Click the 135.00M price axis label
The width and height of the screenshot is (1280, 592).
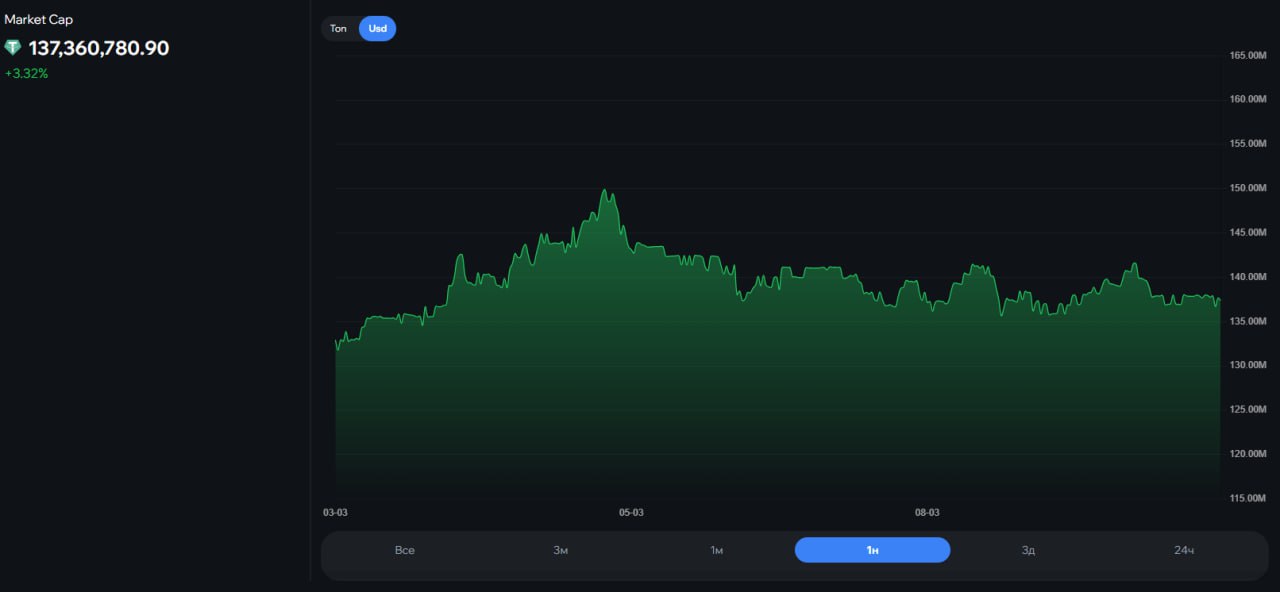tap(1247, 321)
